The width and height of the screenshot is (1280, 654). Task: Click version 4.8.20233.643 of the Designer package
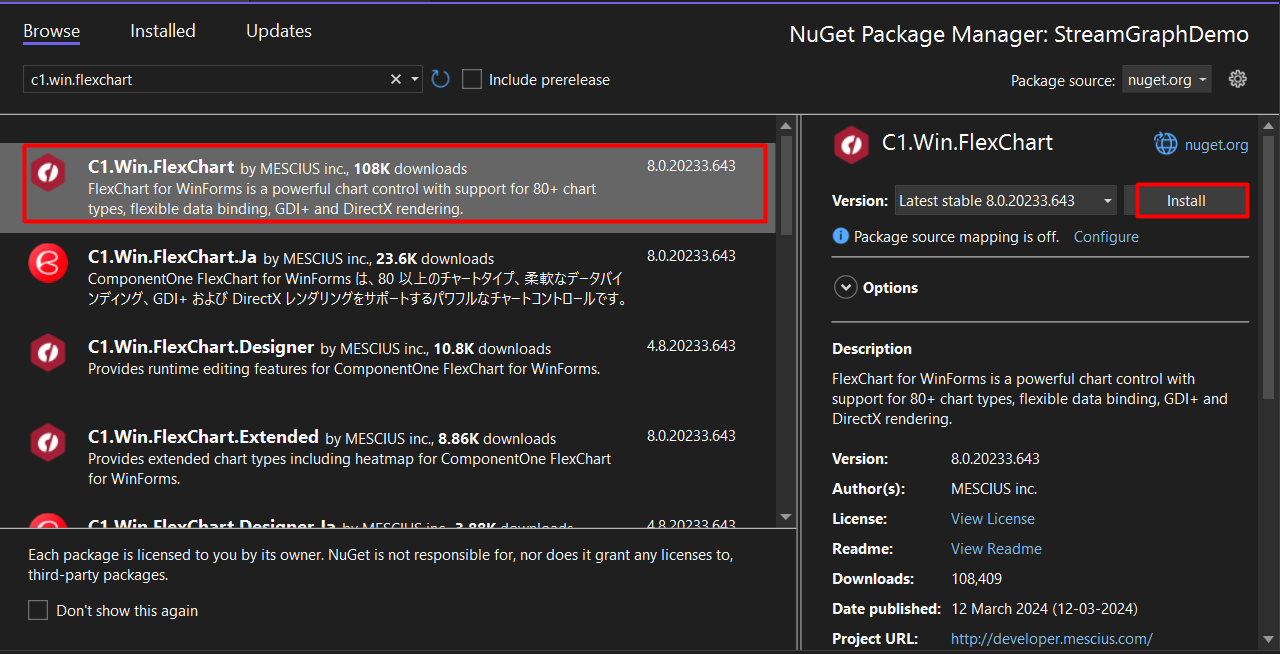(x=691, y=346)
